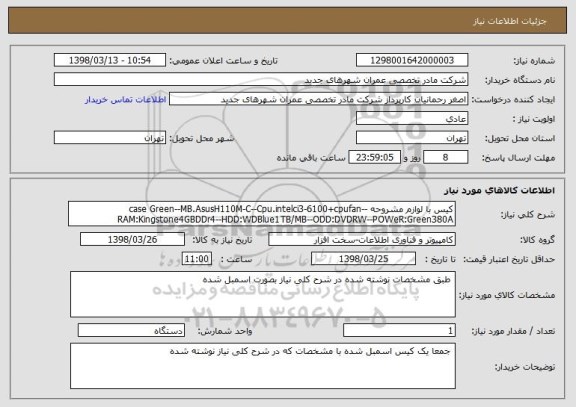Select the quantity field showing 1
The image size is (576, 407).
(x=399, y=331)
